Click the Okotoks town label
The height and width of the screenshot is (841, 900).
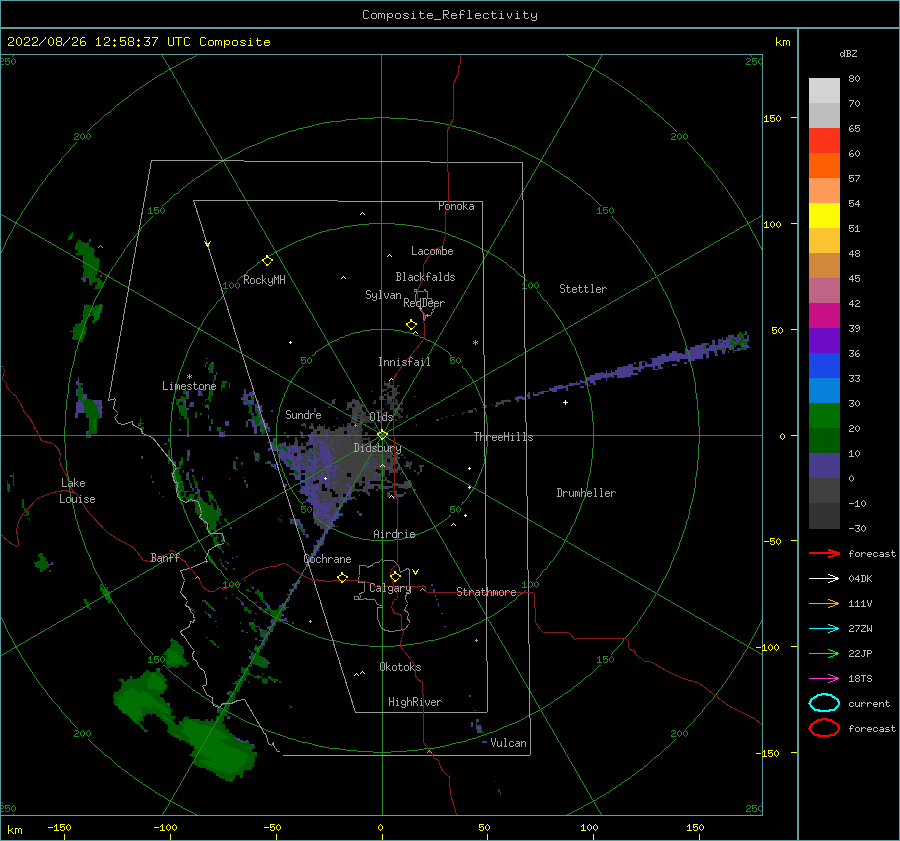(400, 667)
